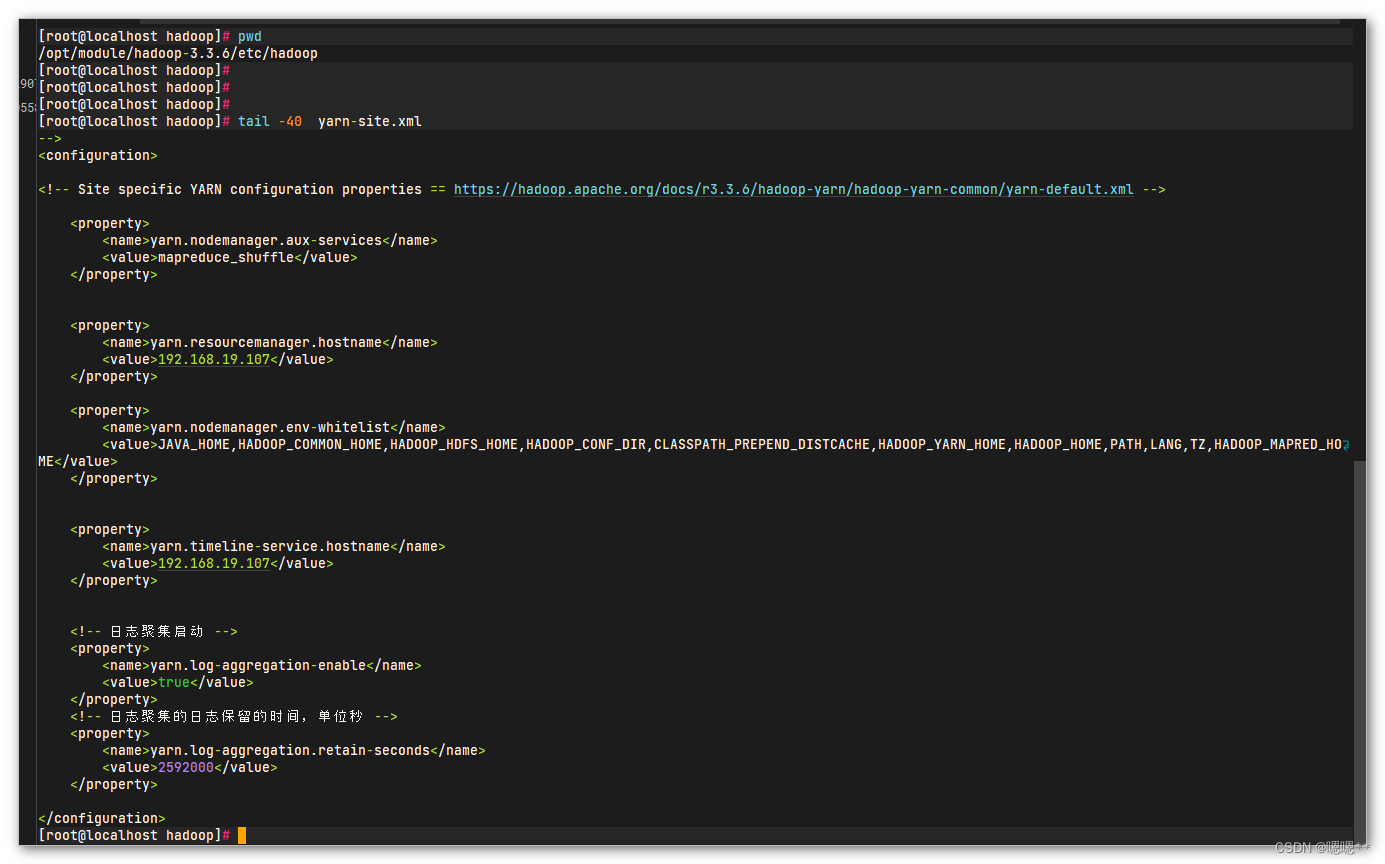The height and width of the screenshot is (864, 1385).
Task: Click the 'pwd' command on the first line
Action: pyautogui.click(x=250, y=36)
